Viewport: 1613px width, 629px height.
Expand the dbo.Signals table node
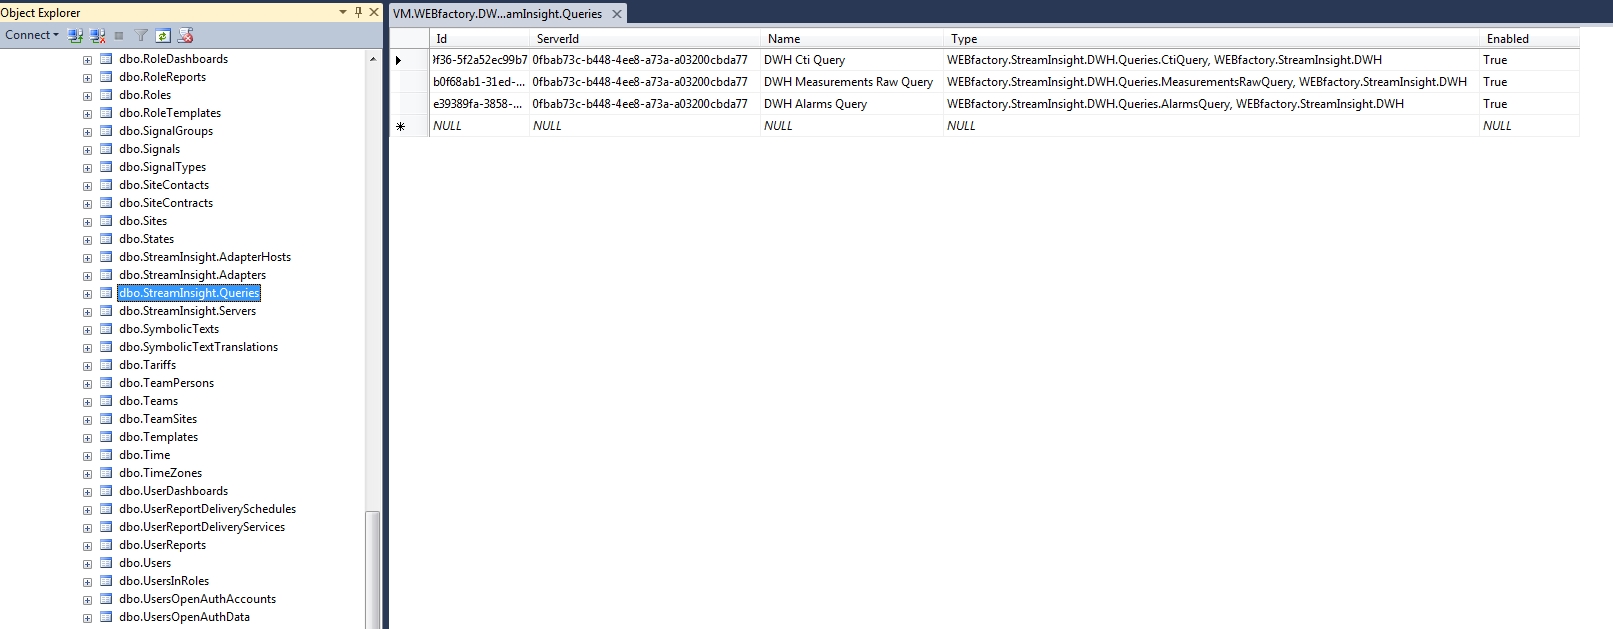pos(87,150)
